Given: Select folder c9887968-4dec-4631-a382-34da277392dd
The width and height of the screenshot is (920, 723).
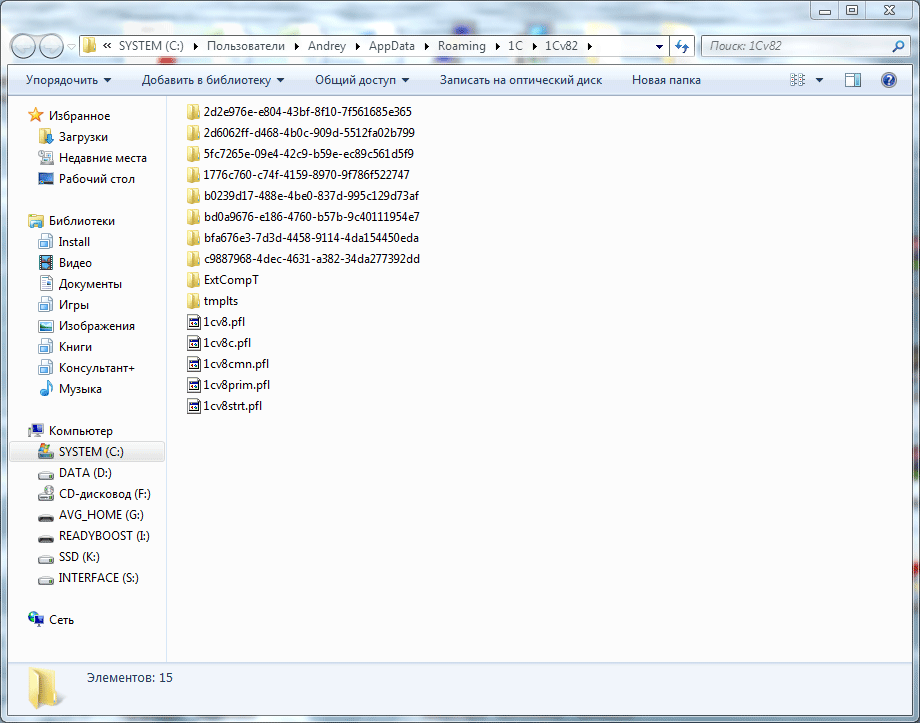Looking at the screenshot, I should 303,259.
